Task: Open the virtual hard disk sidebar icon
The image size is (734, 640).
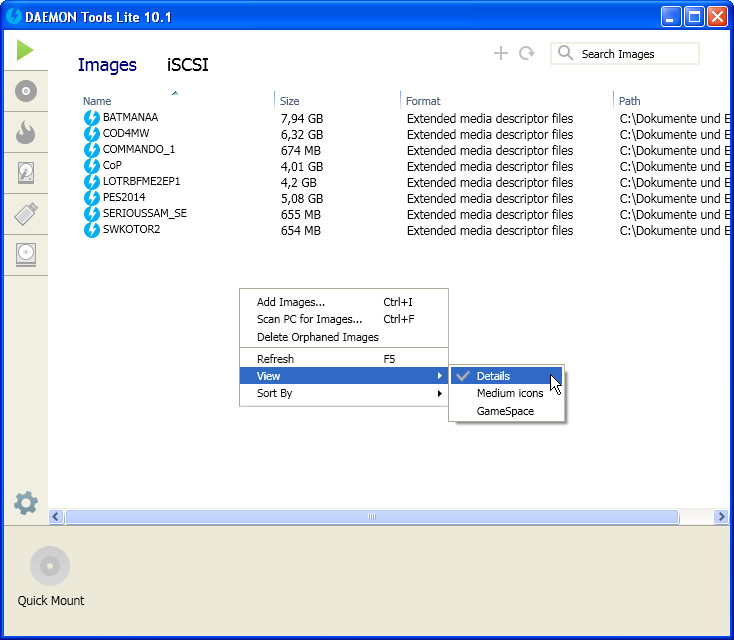Action: 26,173
